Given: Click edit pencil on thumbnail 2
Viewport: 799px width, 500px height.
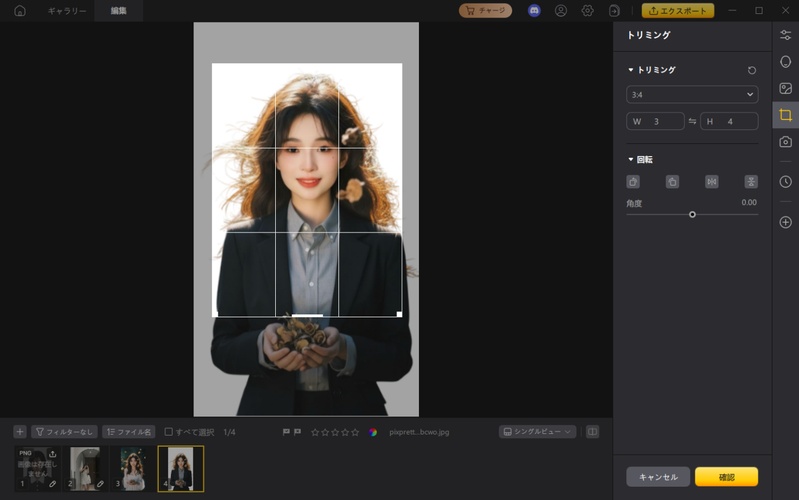Looking at the screenshot, I should click(100, 484).
